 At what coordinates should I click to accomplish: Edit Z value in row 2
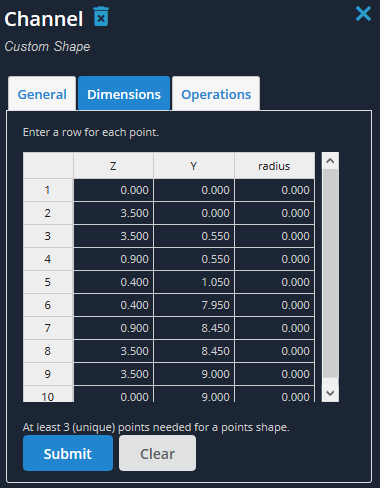click(x=114, y=213)
